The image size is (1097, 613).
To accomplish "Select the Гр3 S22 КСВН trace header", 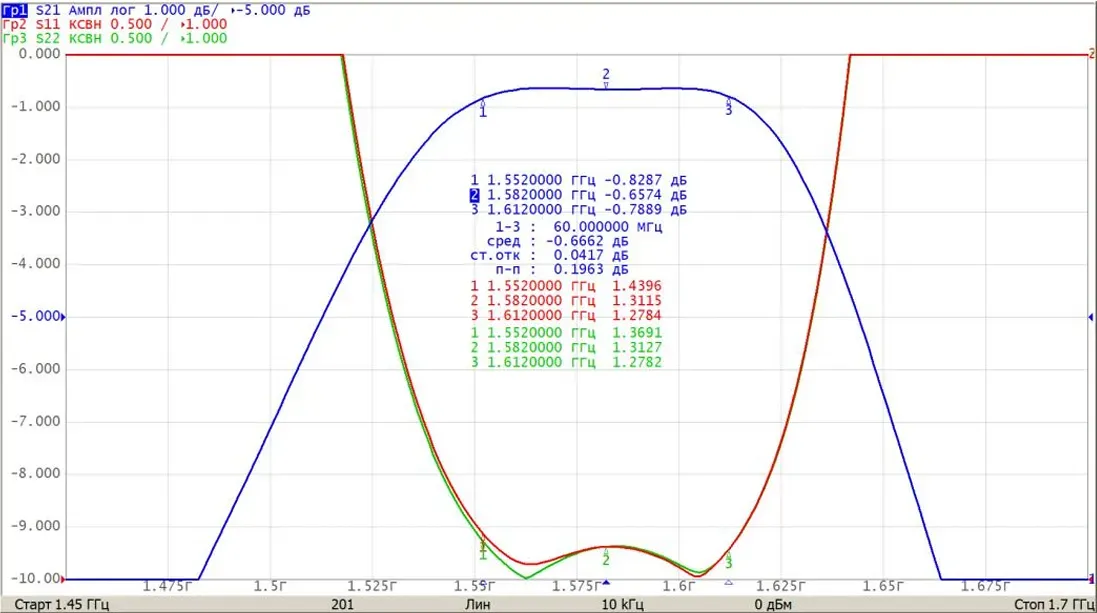I will [115, 38].
